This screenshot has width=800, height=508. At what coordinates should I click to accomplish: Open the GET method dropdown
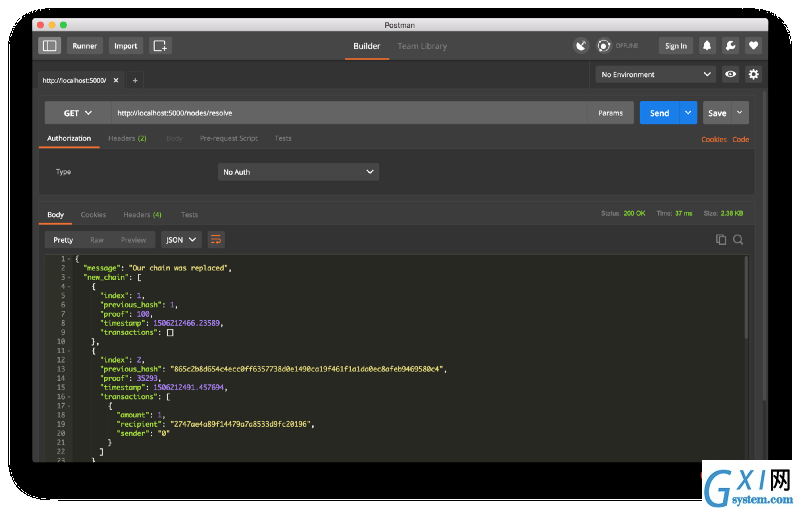click(78, 113)
